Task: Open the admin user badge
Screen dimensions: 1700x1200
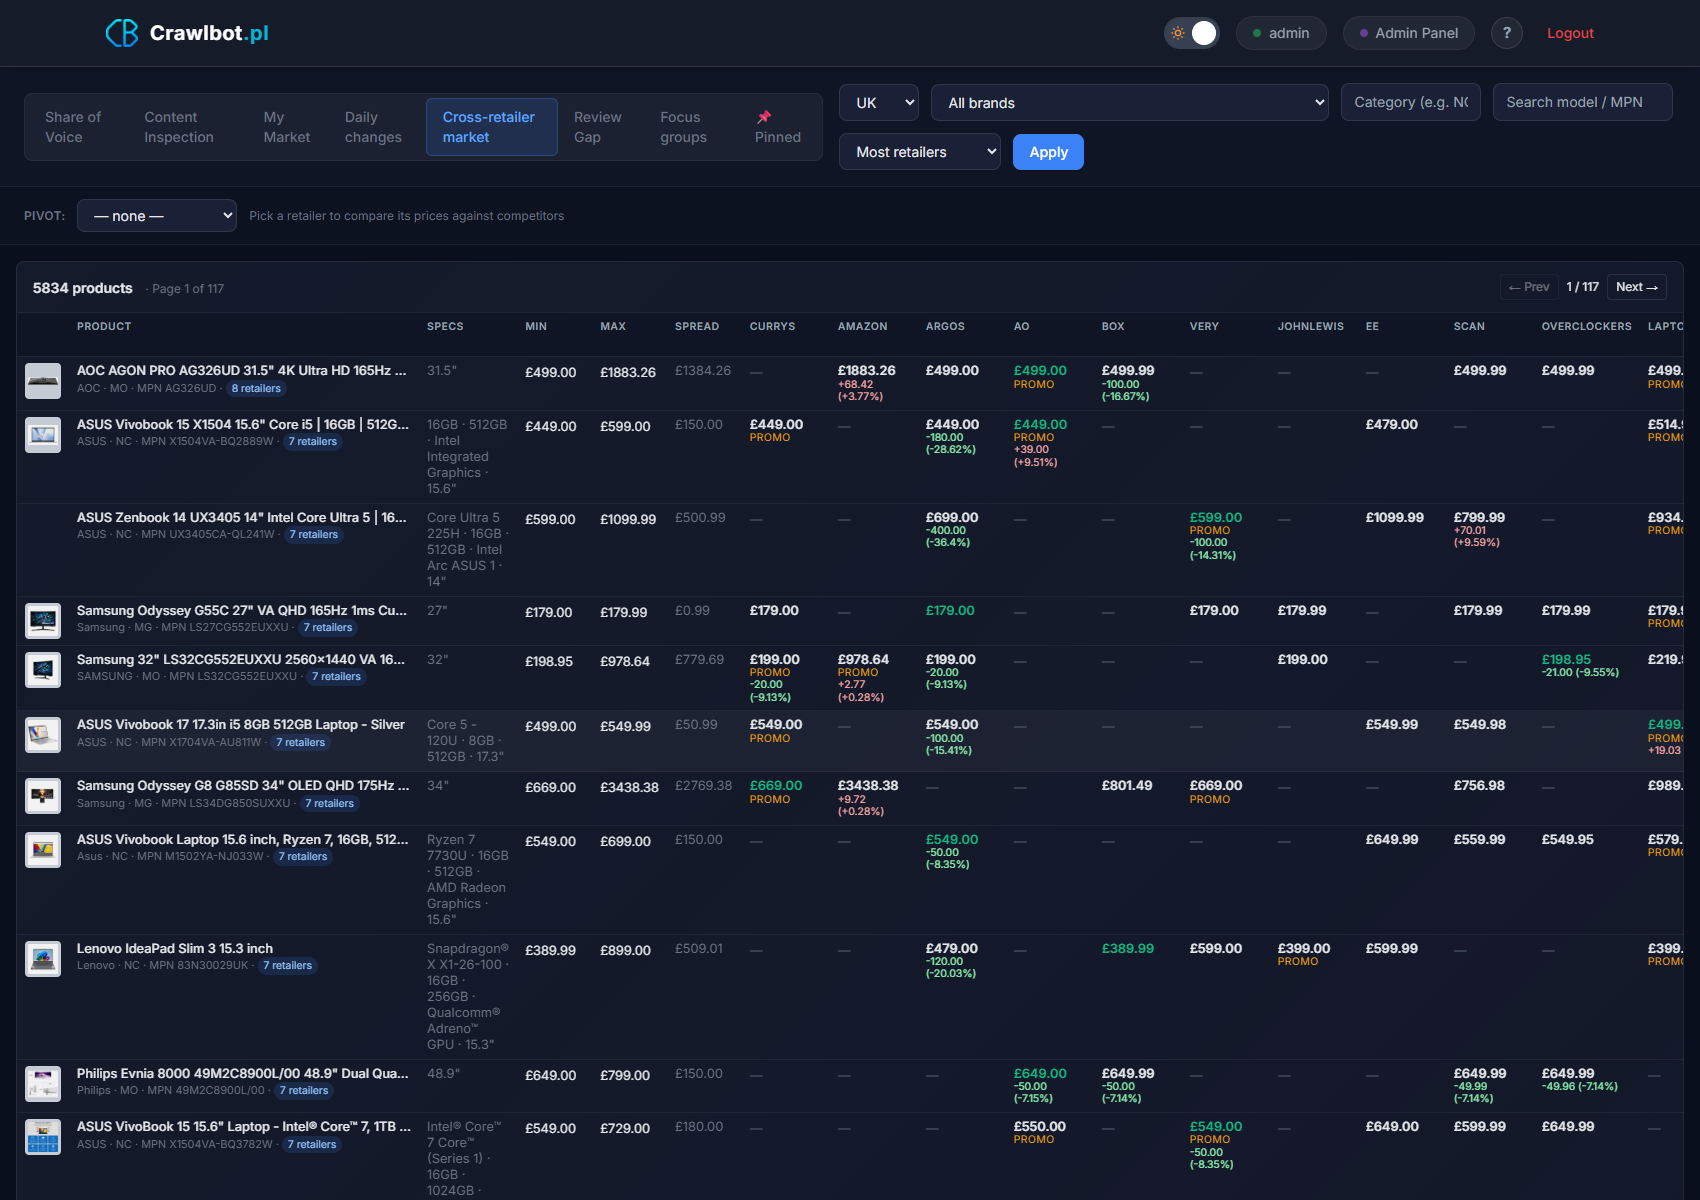Action: tap(1281, 33)
